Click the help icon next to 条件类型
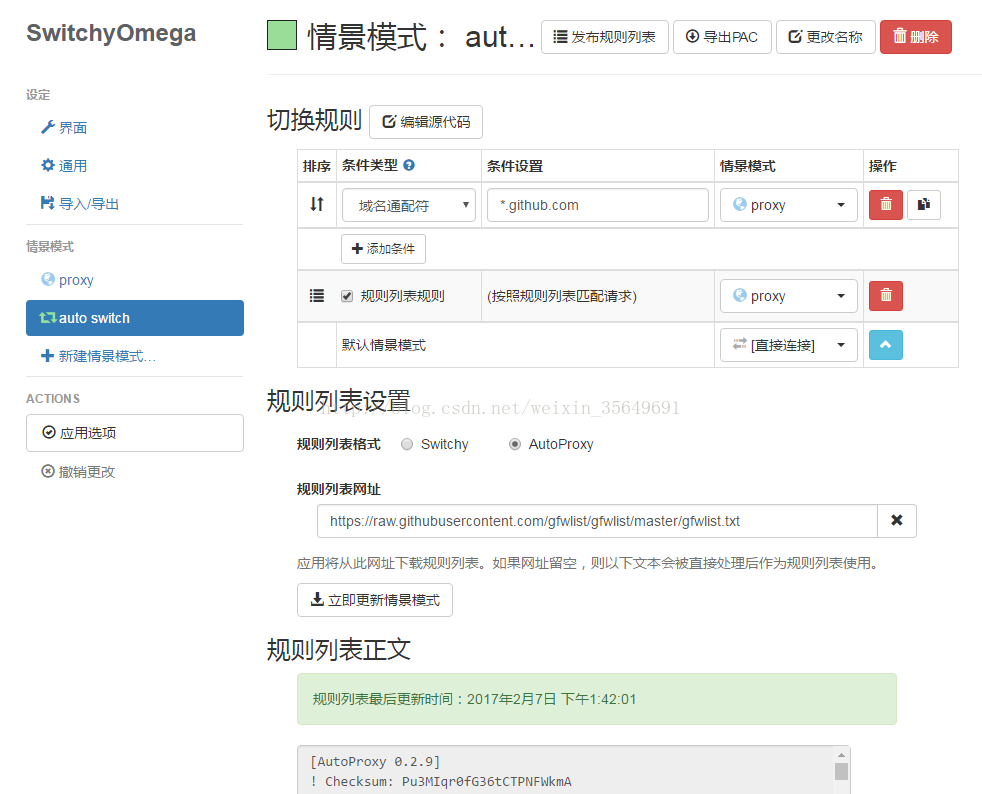Screen dimensions: 982x794 click(x=409, y=165)
